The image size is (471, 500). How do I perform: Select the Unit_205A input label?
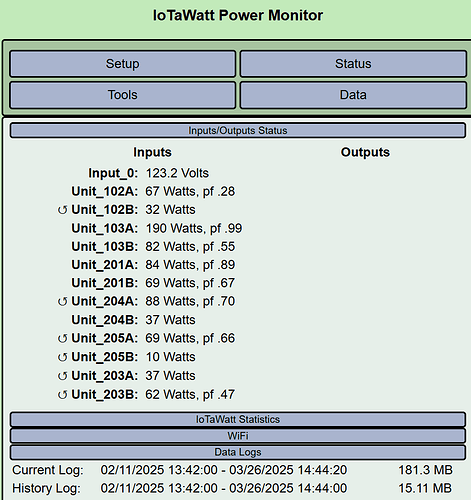[105, 339]
